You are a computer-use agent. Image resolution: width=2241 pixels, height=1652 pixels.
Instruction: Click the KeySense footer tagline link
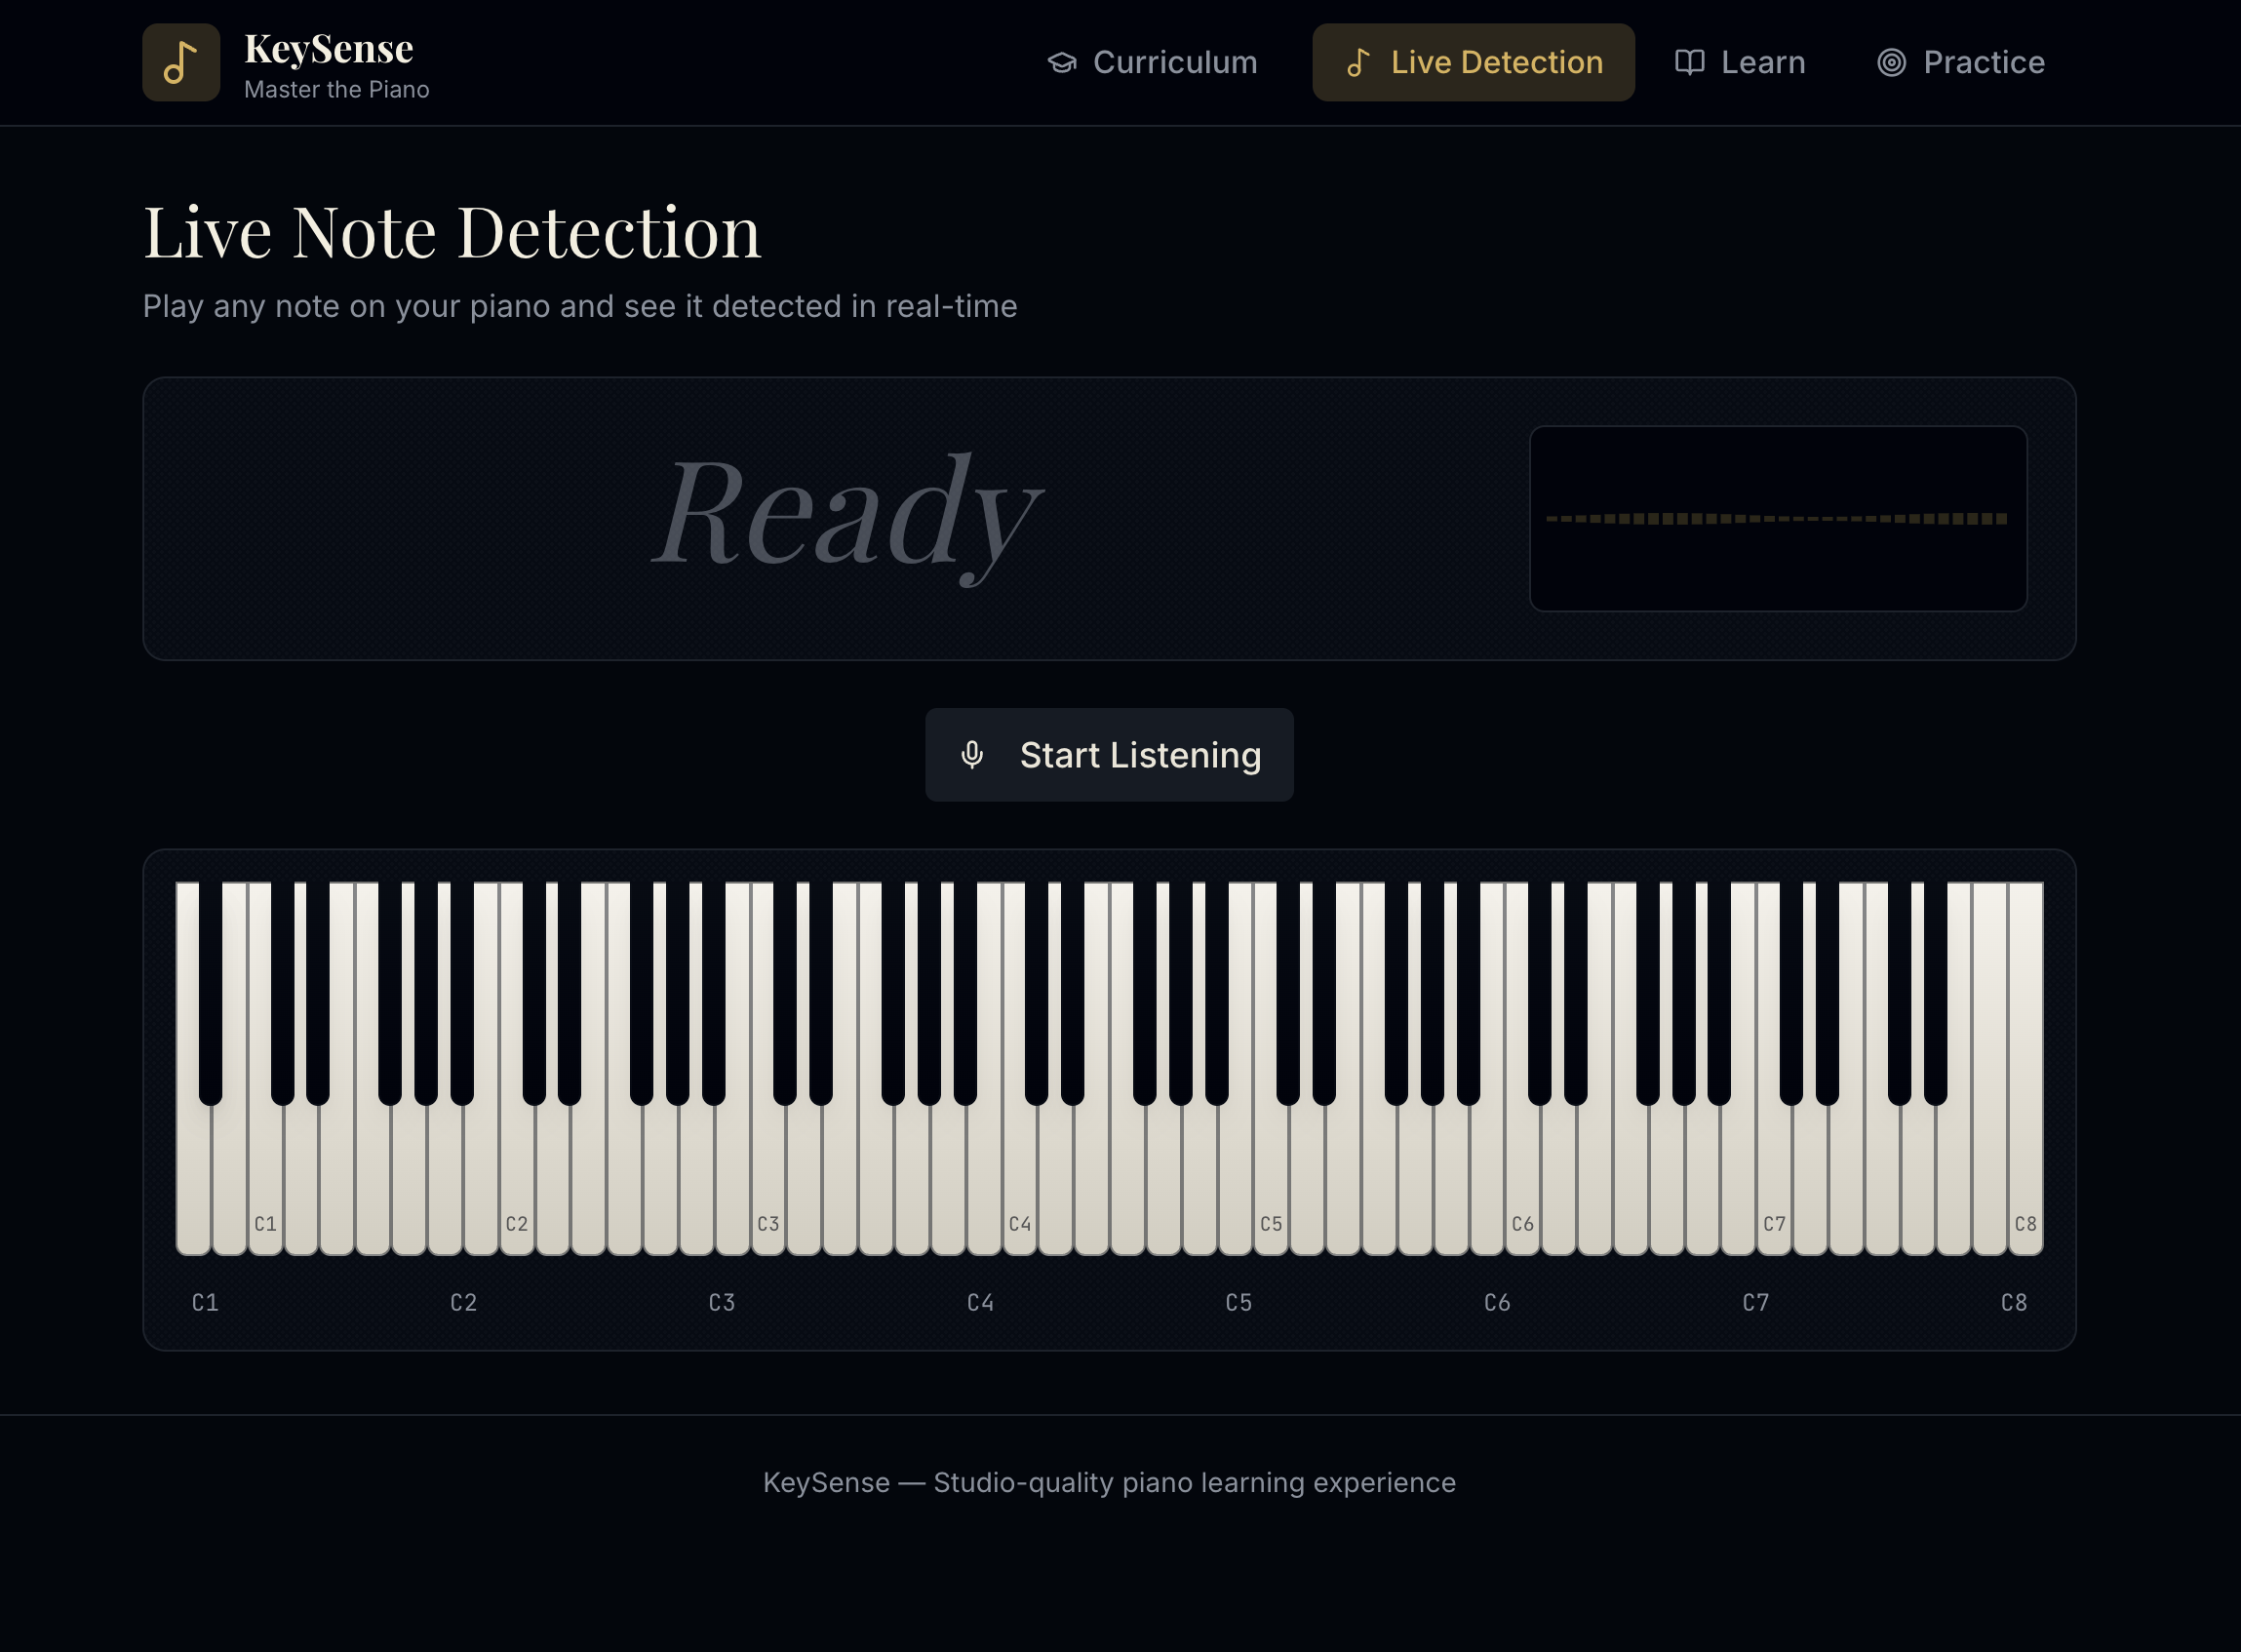click(x=1110, y=1483)
